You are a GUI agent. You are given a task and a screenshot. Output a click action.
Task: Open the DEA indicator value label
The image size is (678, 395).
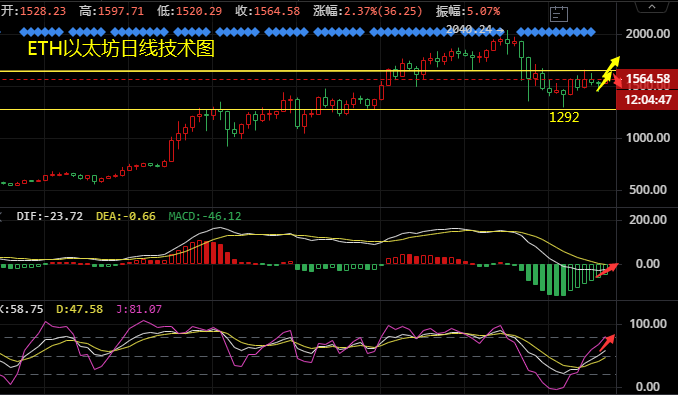coord(126,216)
